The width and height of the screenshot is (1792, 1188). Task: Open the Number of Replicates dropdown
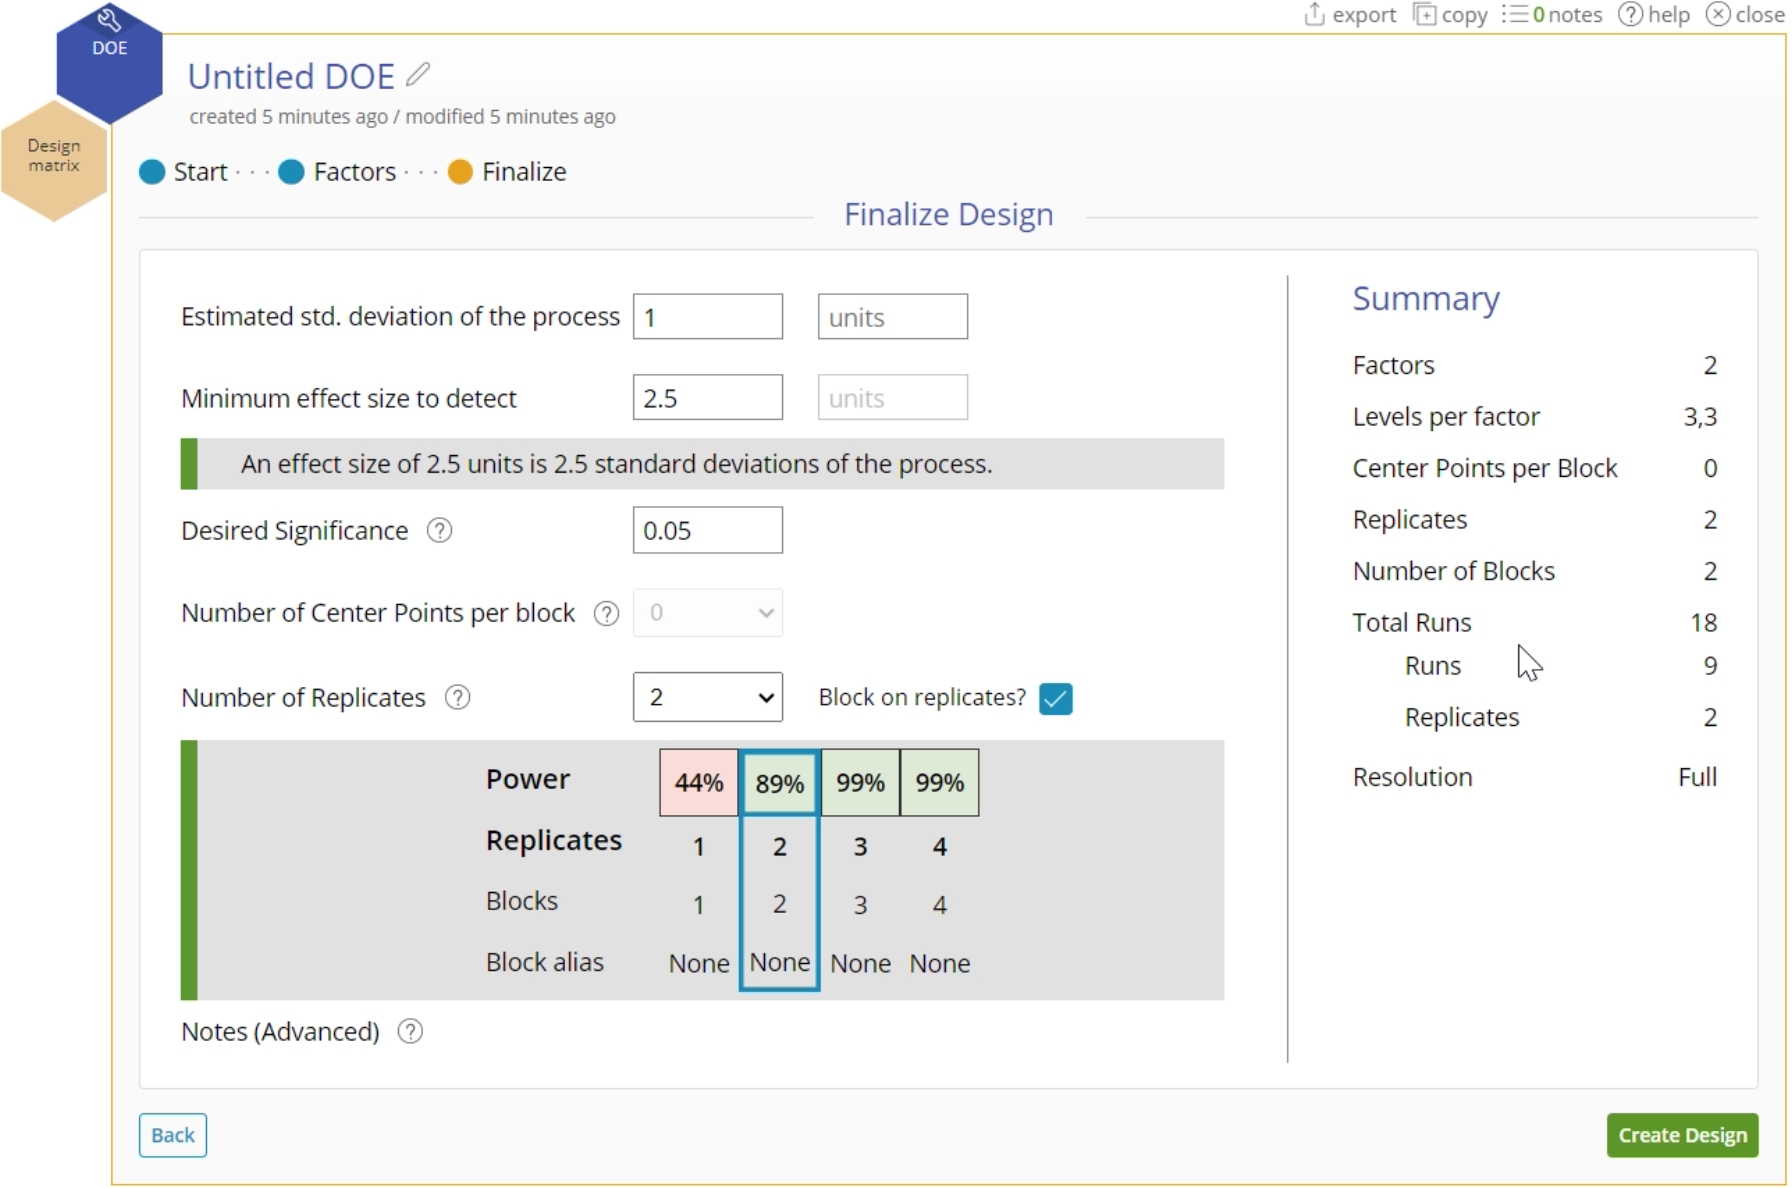[x=707, y=697]
